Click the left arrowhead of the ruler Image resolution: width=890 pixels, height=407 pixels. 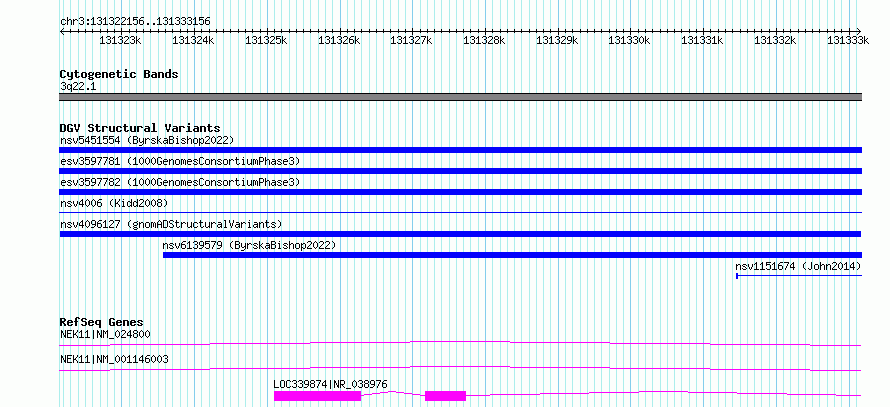62,31
